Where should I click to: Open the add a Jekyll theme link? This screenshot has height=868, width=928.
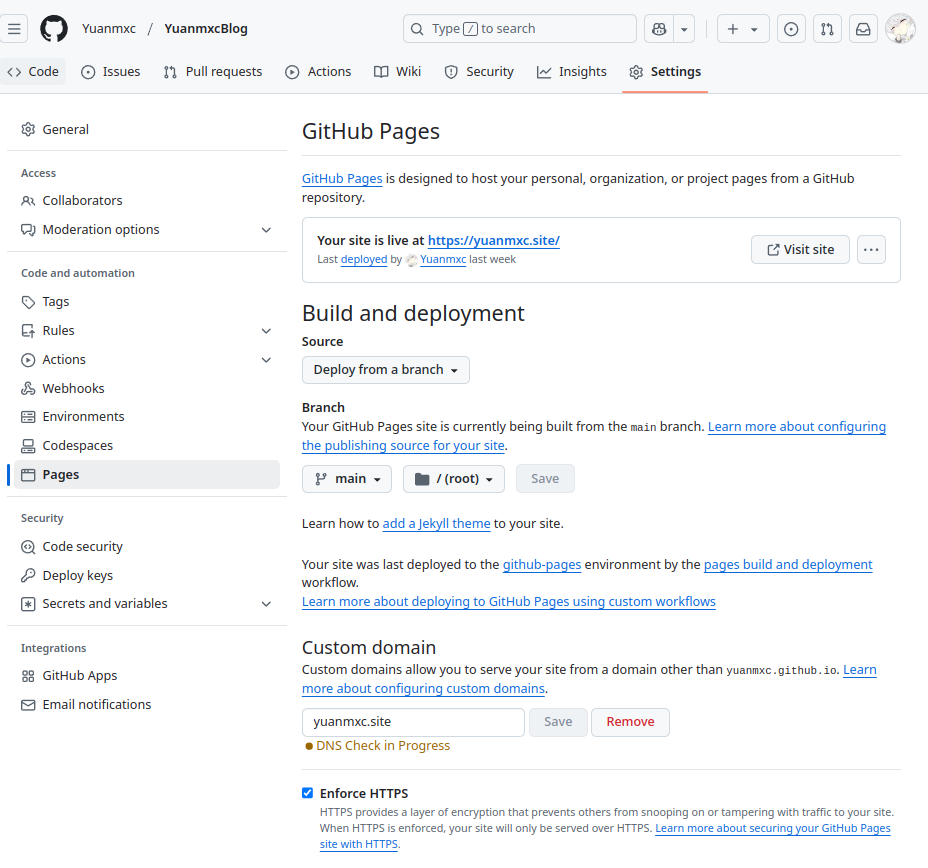pyautogui.click(x=436, y=524)
